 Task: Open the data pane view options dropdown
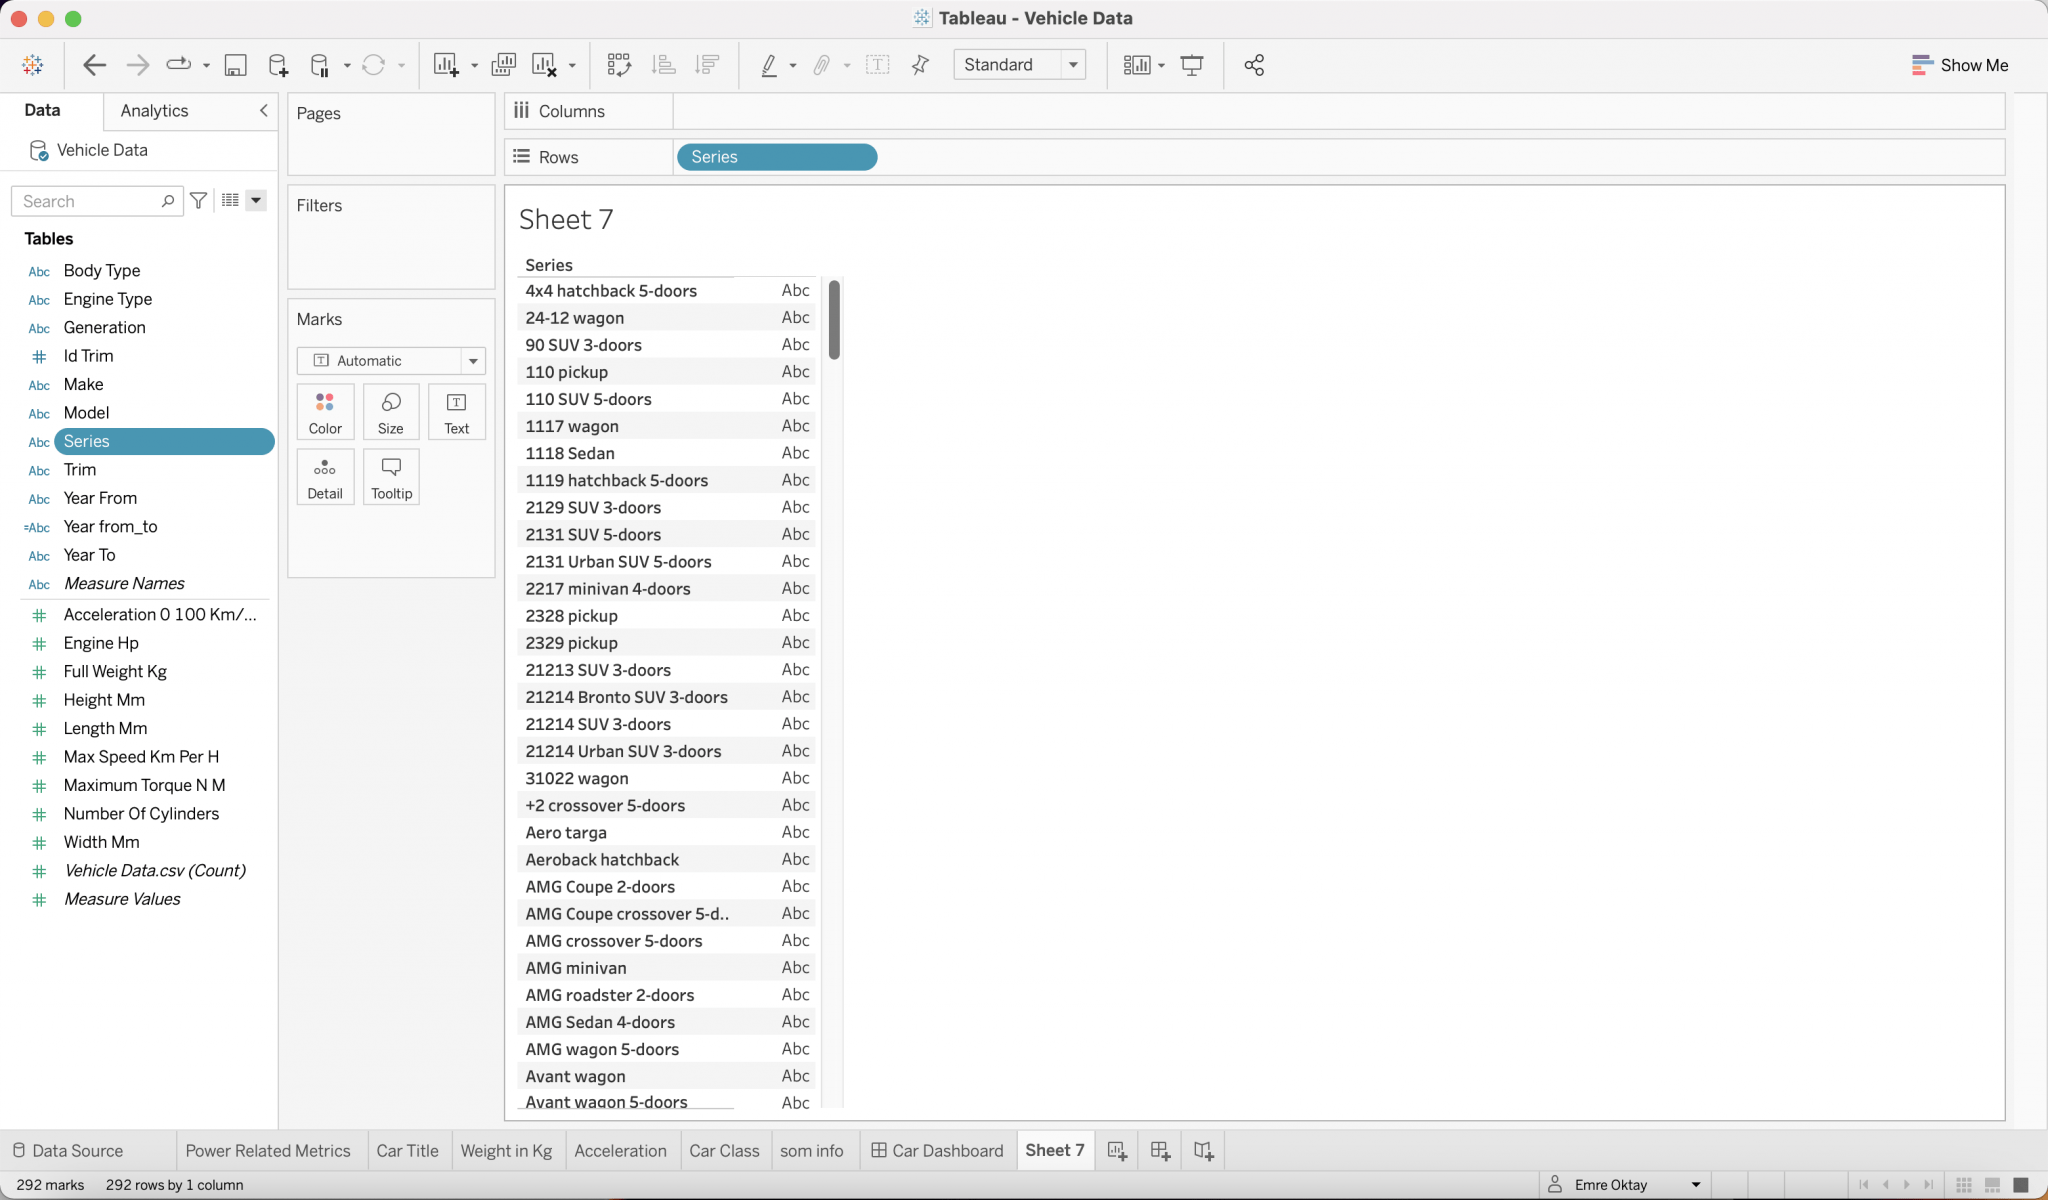click(x=256, y=201)
